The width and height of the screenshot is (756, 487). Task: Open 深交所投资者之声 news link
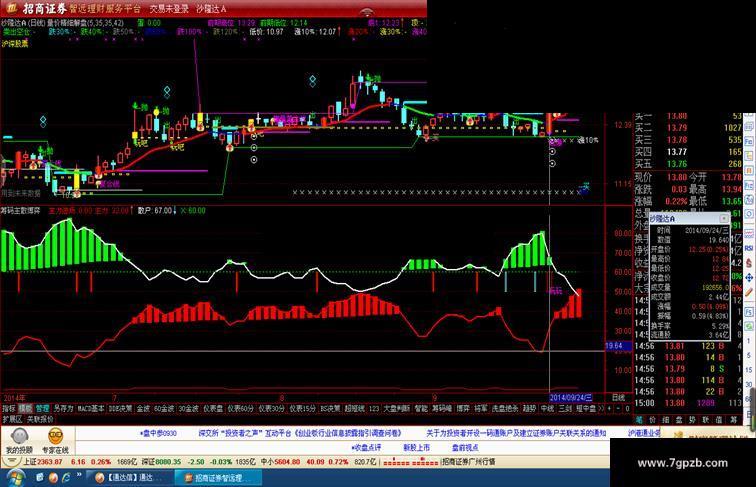click(300, 433)
